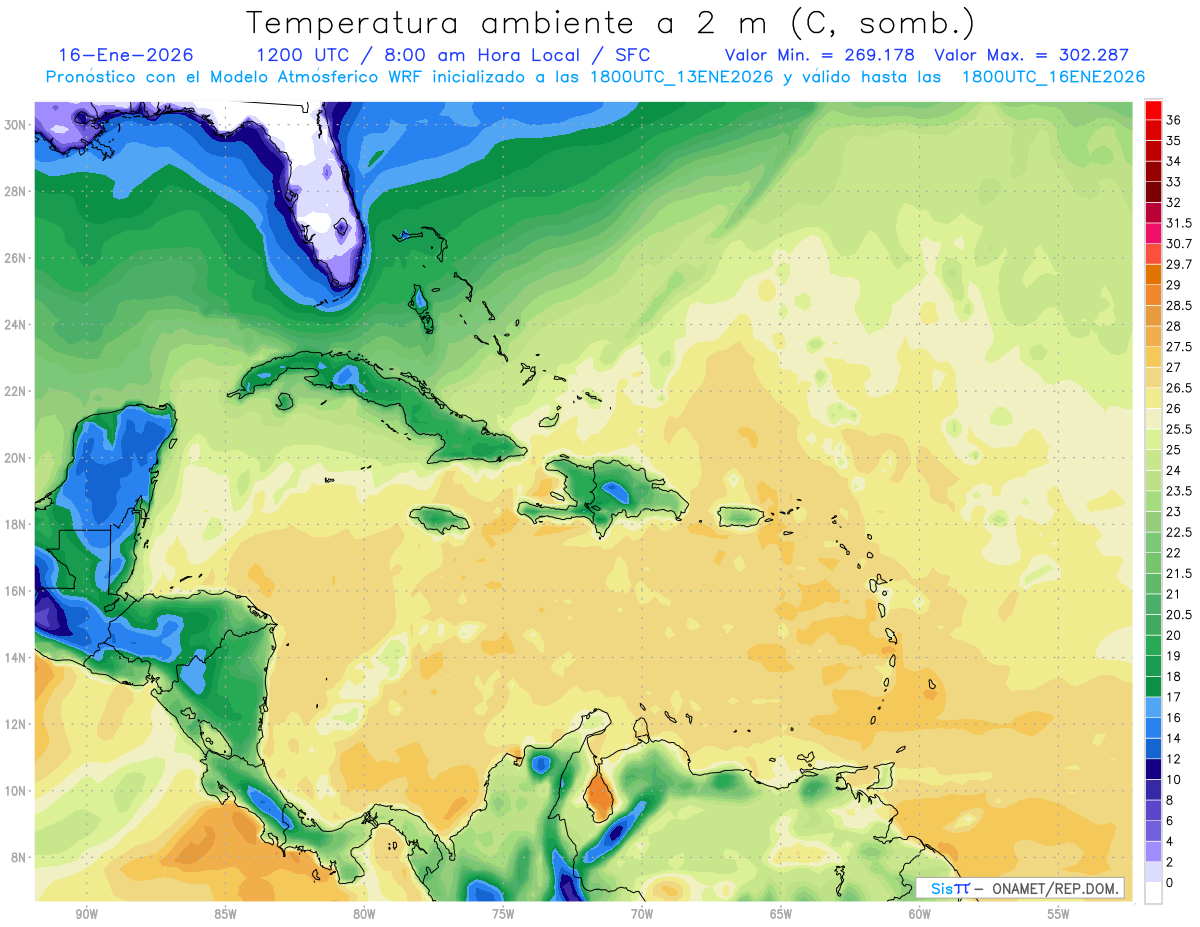Viewport: 1200px width, 927px height.
Task: Select the "Valor Max. = 302.287" value
Action: tap(1030, 55)
